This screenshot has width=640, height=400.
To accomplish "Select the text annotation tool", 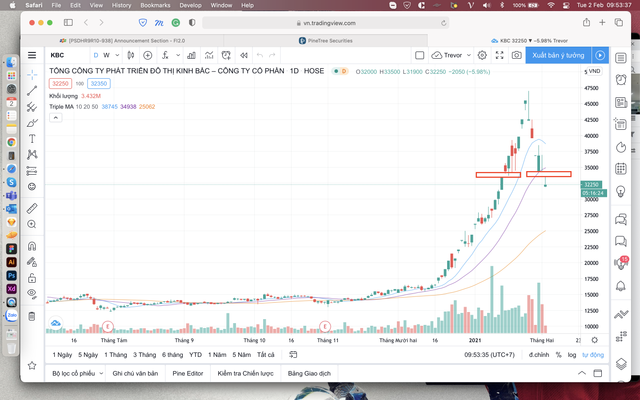I will (32, 139).
